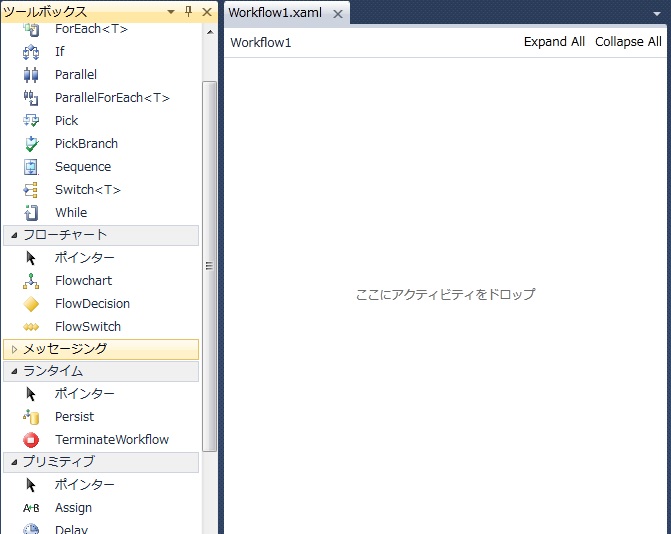The width and height of the screenshot is (671, 534).
Task: Select pointer icon under ランタイム group
Action: (x=31, y=394)
